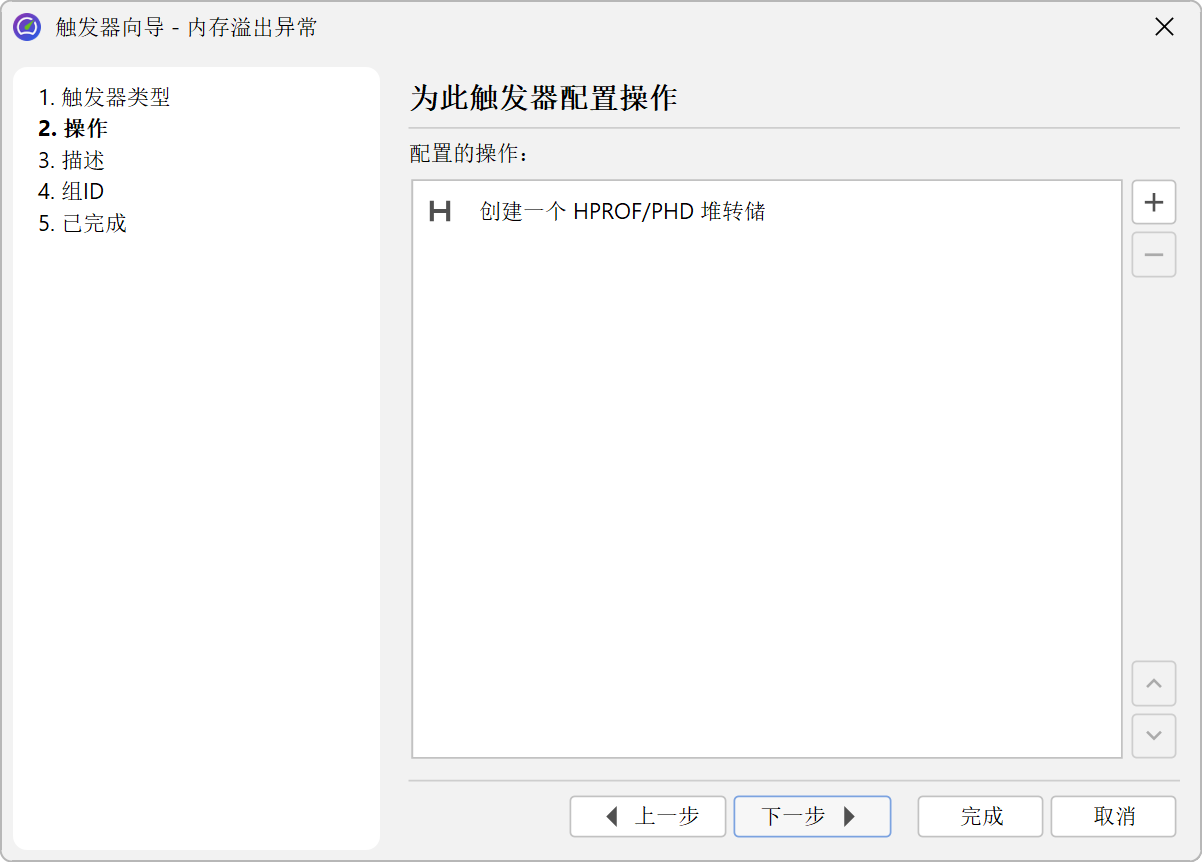Image resolution: width=1202 pixels, height=862 pixels.
Task: Remove selected action with minus button
Action: pyautogui.click(x=1153, y=255)
